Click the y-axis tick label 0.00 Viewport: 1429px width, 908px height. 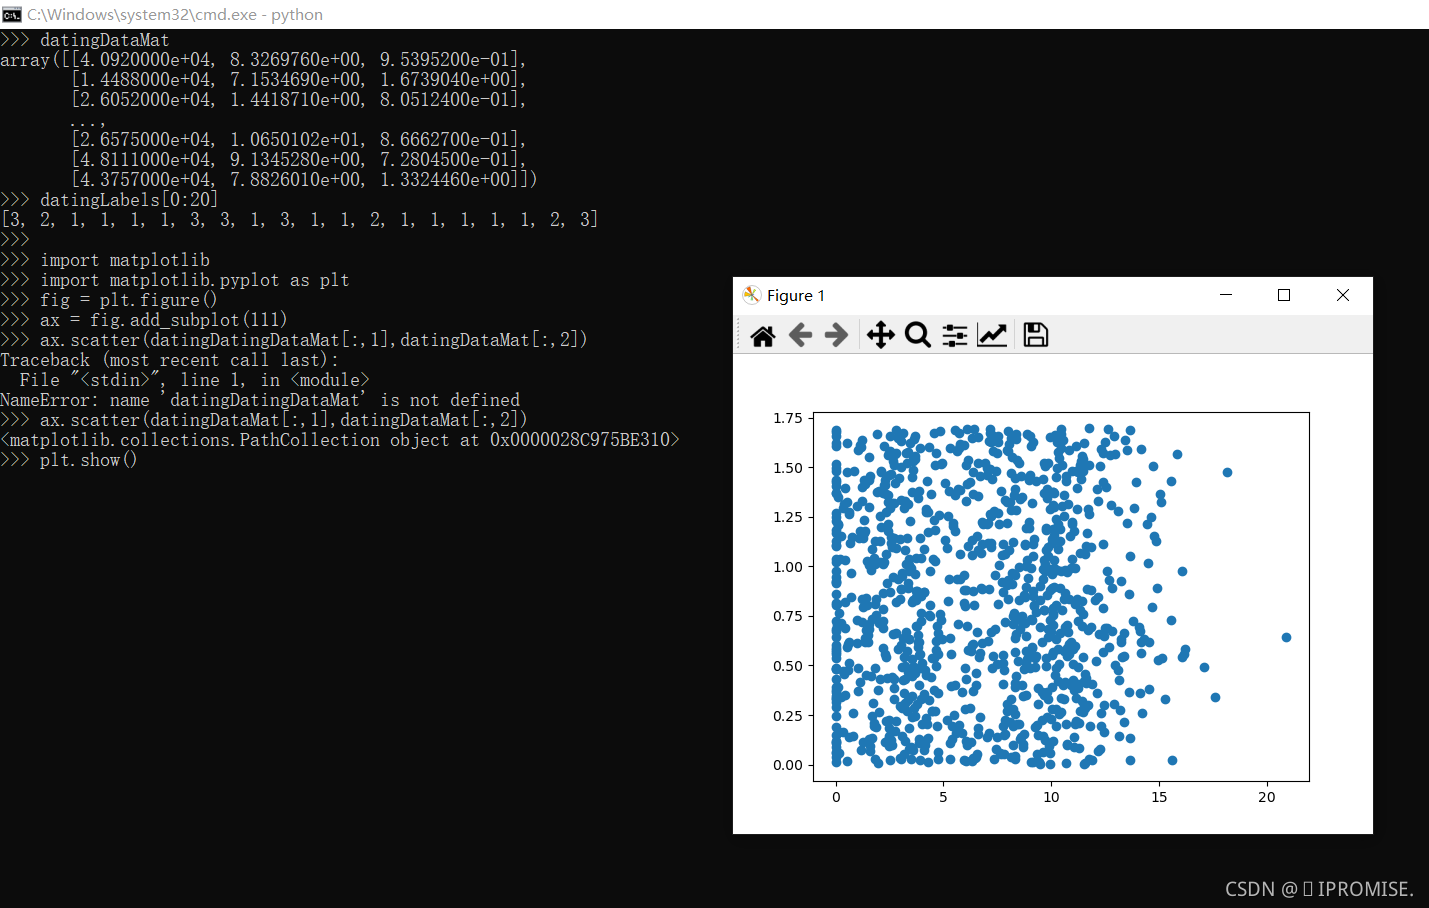pyautogui.click(x=788, y=765)
